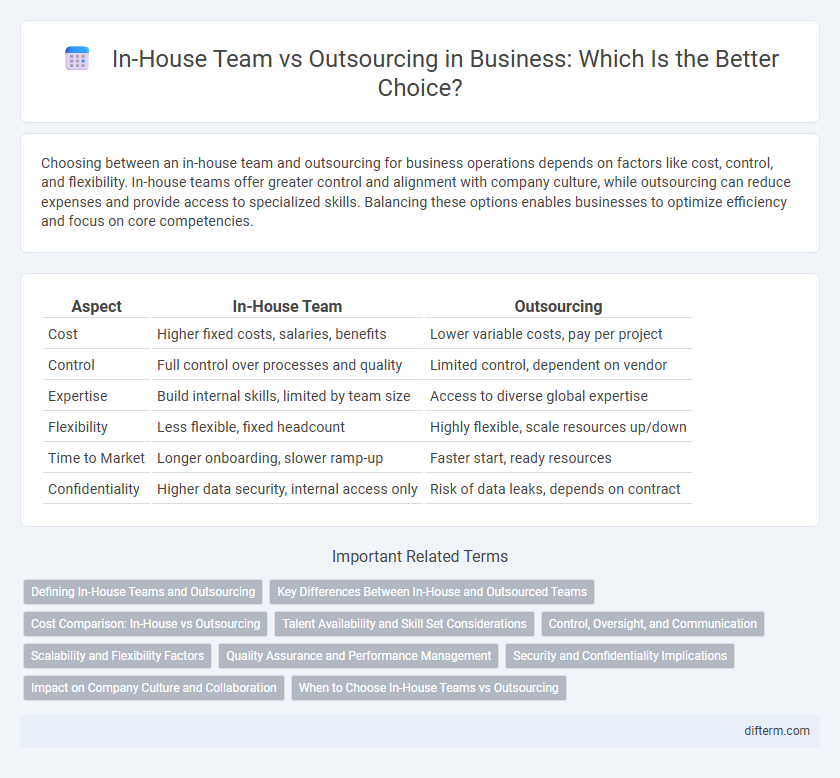The width and height of the screenshot is (840, 778).
Task: Click 'Quality Assurance and Performance Management' tag
Action: tap(358, 656)
